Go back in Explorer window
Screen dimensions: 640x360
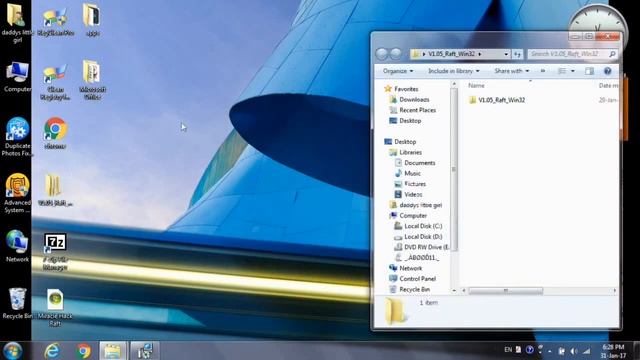(x=381, y=53)
